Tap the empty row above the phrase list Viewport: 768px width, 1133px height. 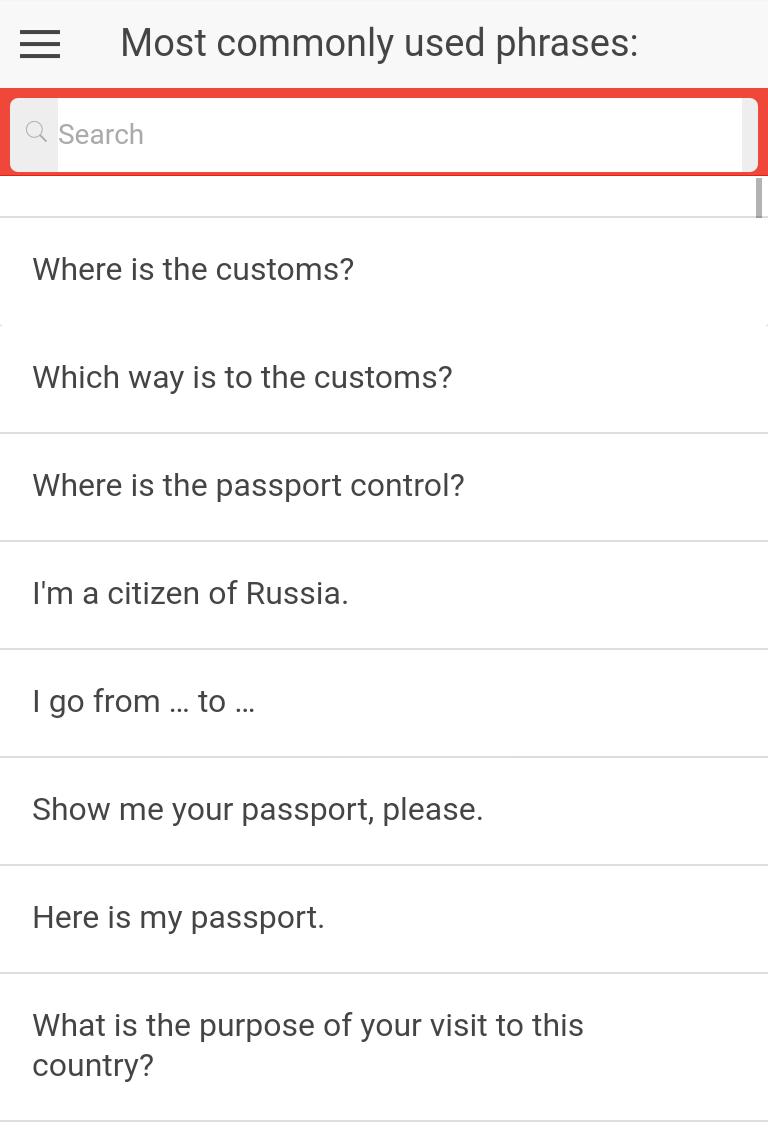384,195
